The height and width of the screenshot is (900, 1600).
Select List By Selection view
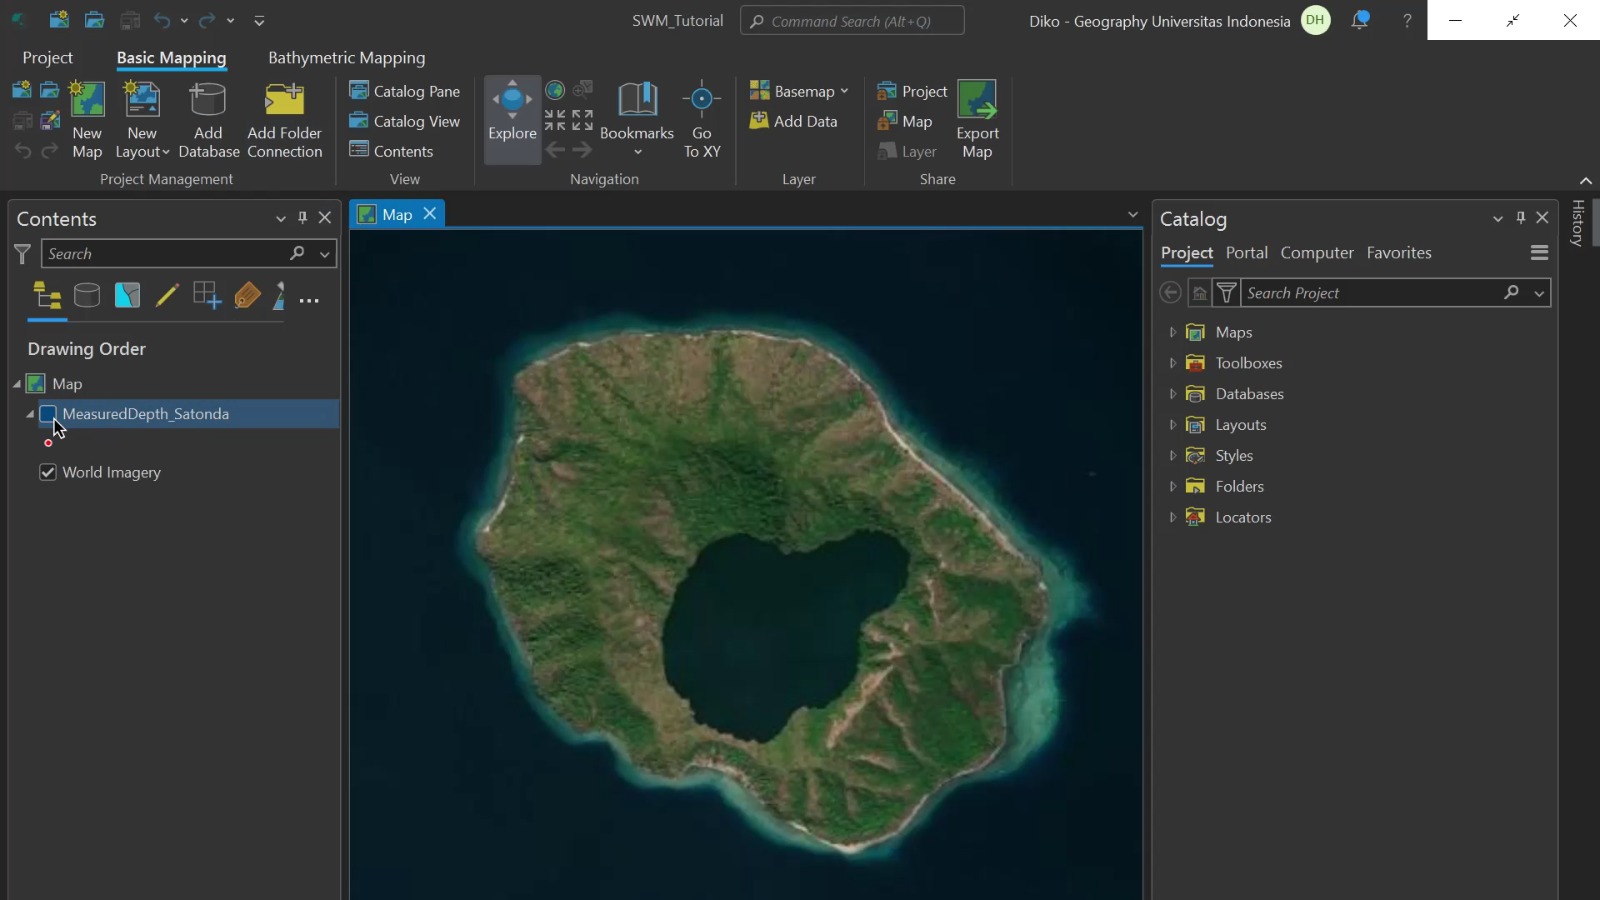tap(127, 296)
